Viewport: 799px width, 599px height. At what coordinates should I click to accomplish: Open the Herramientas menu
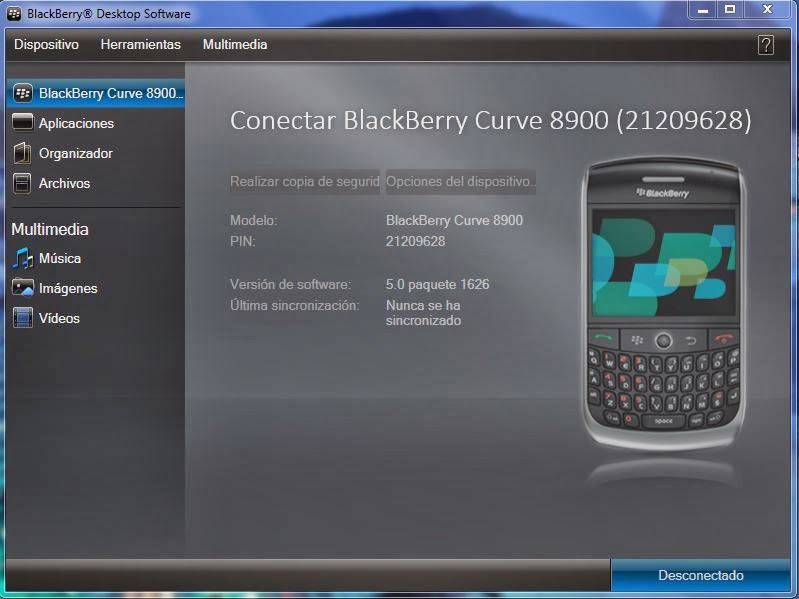pyautogui.click(x=141, y=45)
